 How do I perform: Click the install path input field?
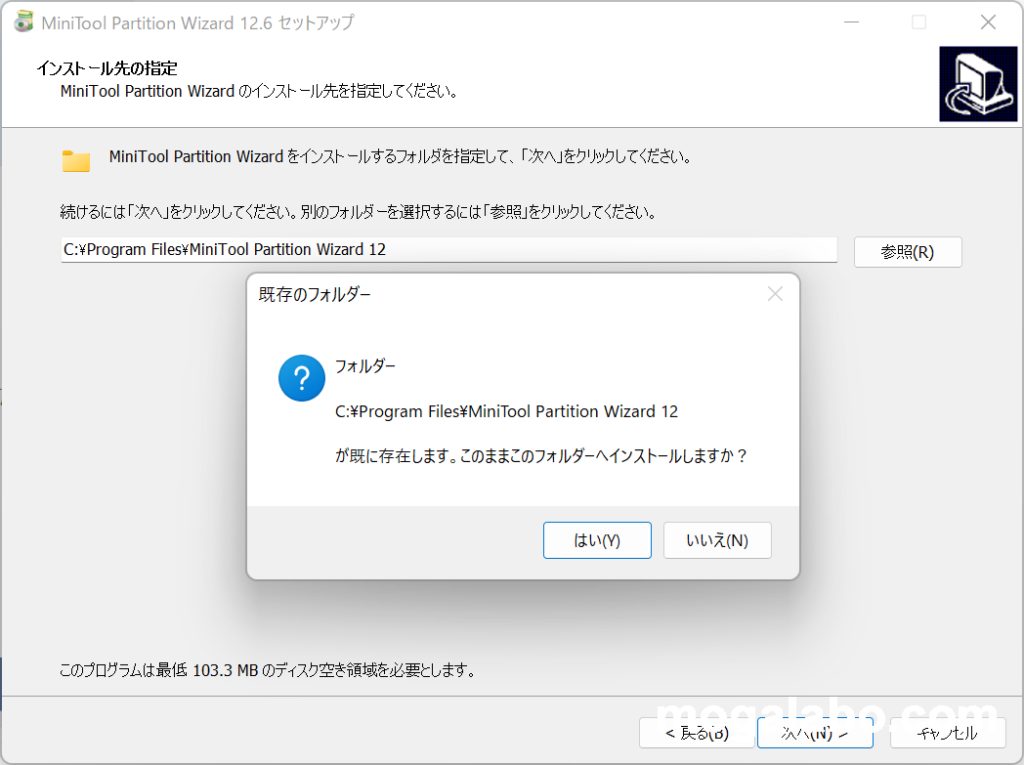pyautogui.click(x=448, y=250)
